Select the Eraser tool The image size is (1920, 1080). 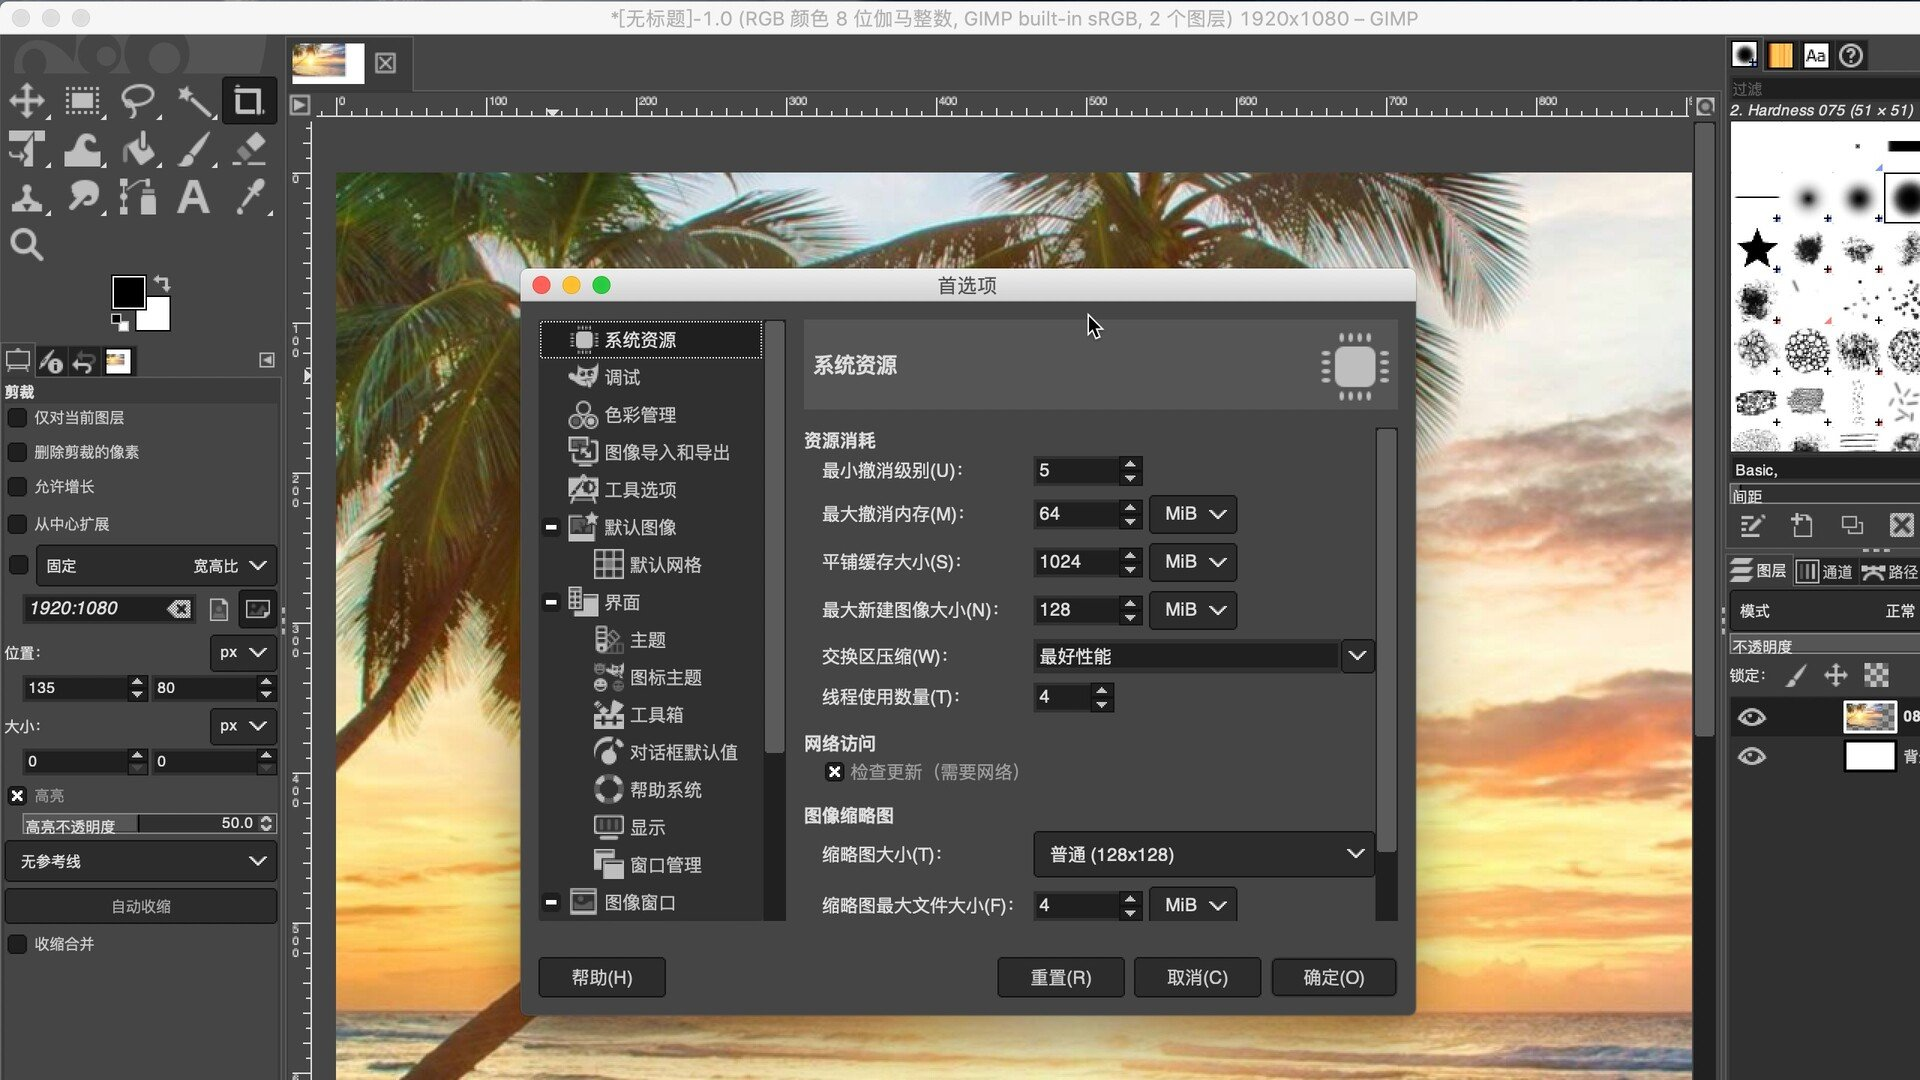249,150
